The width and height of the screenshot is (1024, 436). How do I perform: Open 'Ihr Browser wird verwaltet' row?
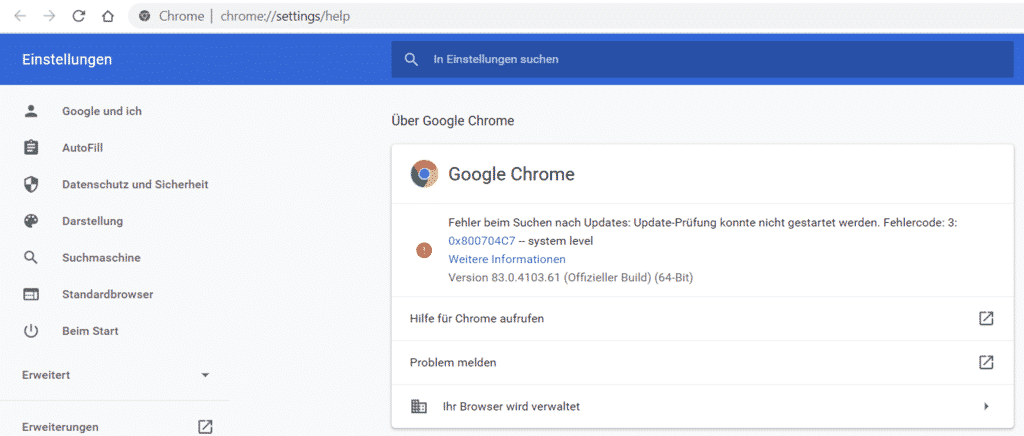(703, 407)
